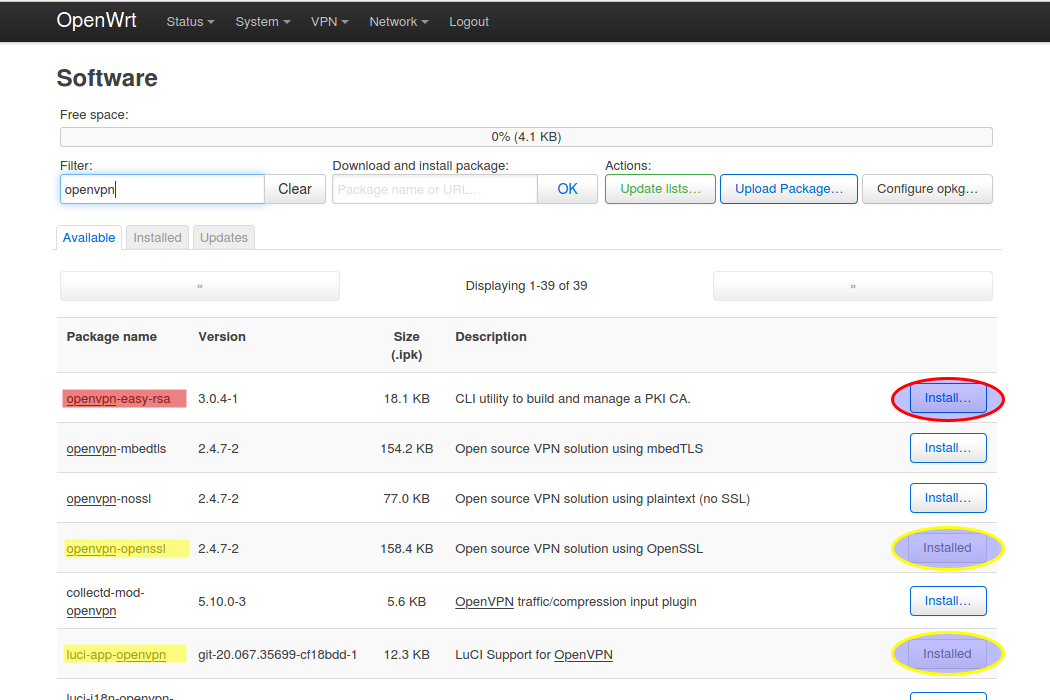This screenshot has height=700, width=1050.
Task: Click version 3.0.4-1 cell
Action: point(218,399)
